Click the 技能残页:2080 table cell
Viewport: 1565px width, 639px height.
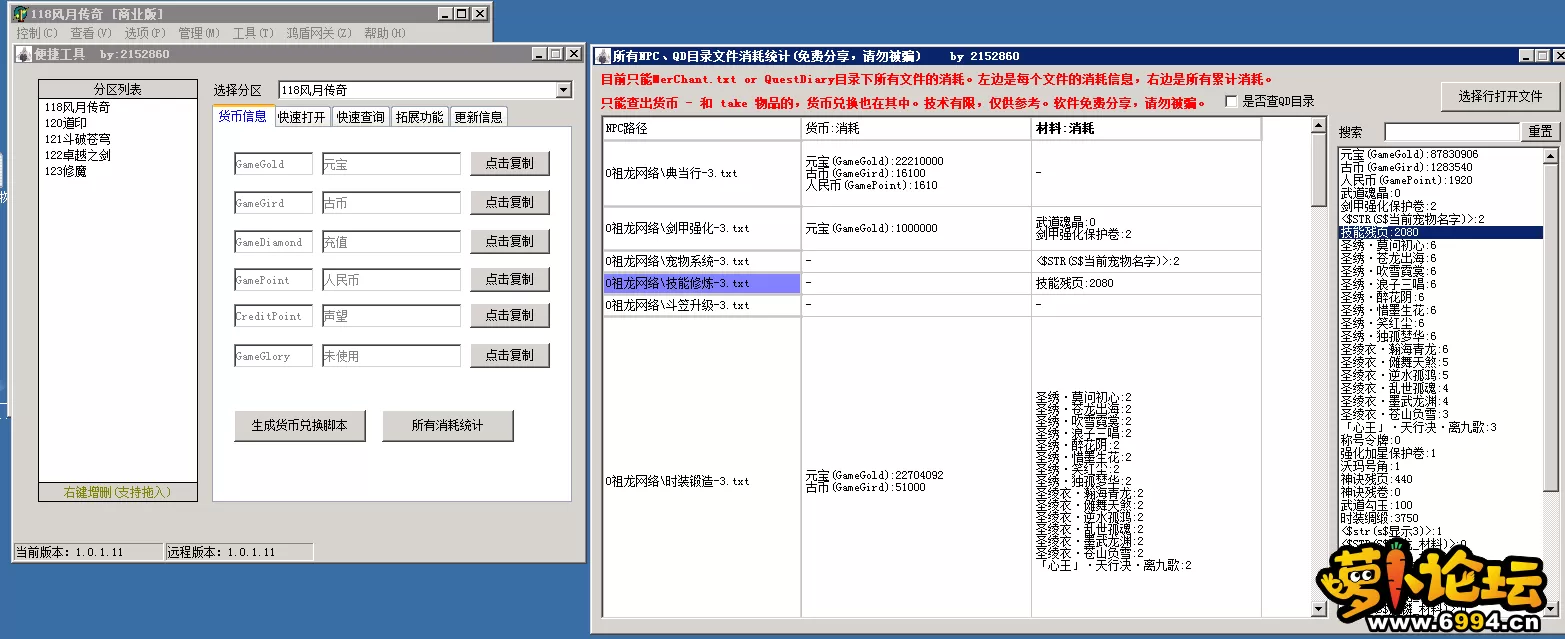[1146, 283]
